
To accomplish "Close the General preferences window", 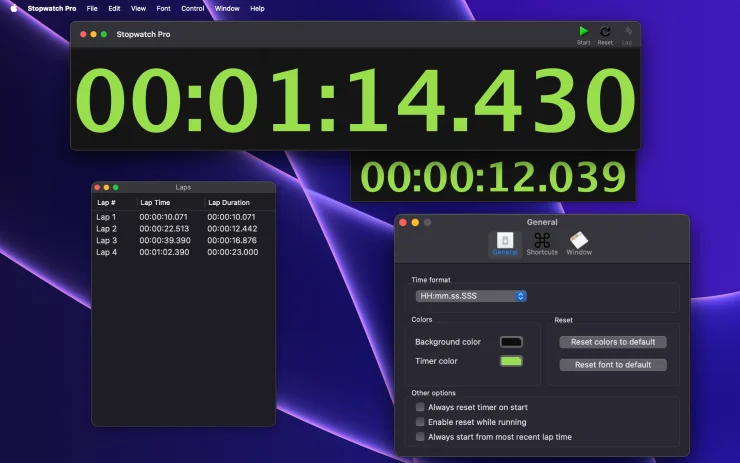I will [403, 222].
